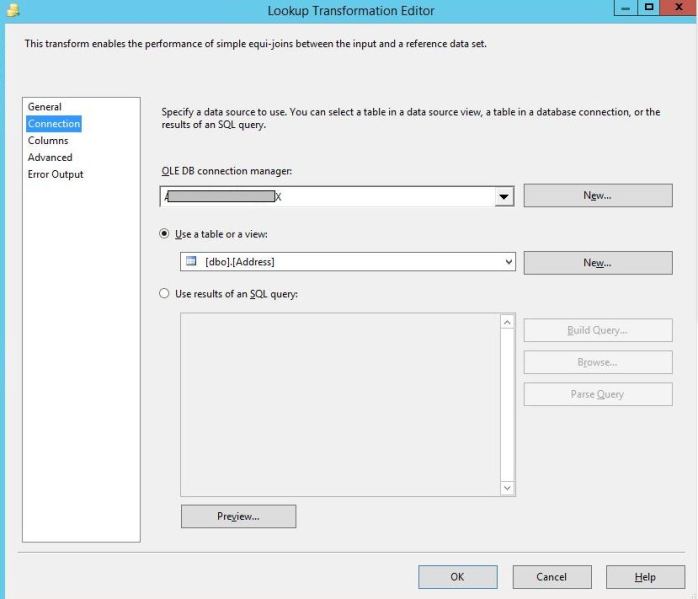698x599 pixels.
Task: Open the Columns page
Action: 48,141
